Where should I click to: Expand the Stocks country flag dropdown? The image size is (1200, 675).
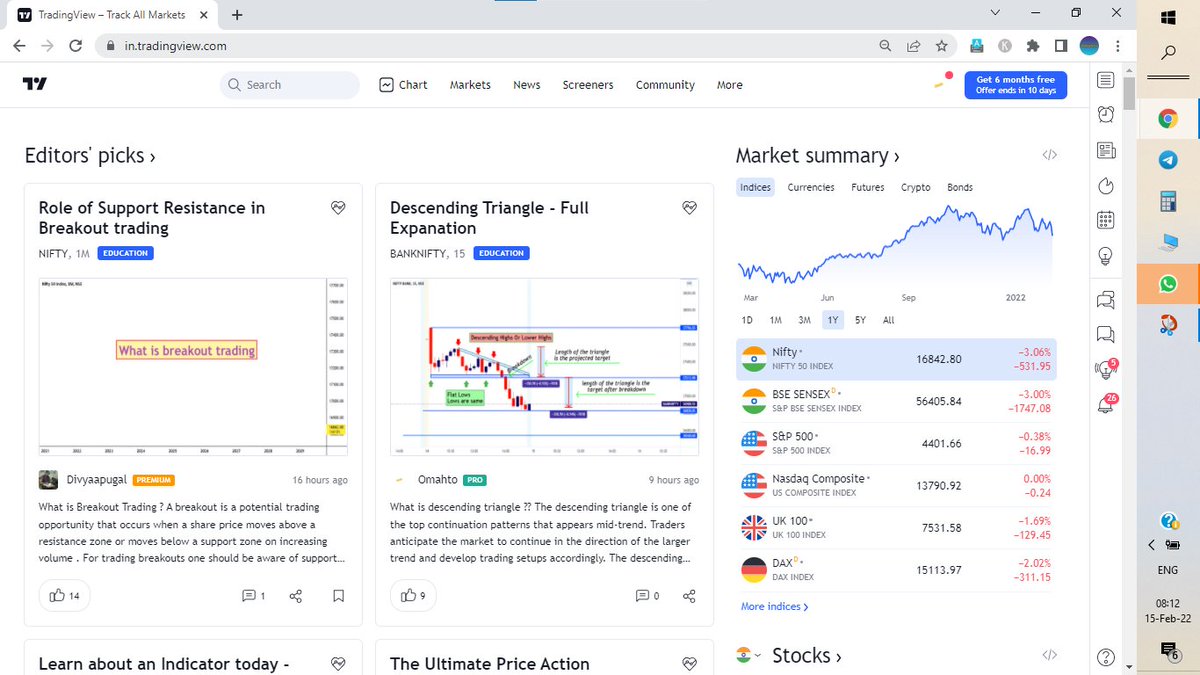pos(748,656)
